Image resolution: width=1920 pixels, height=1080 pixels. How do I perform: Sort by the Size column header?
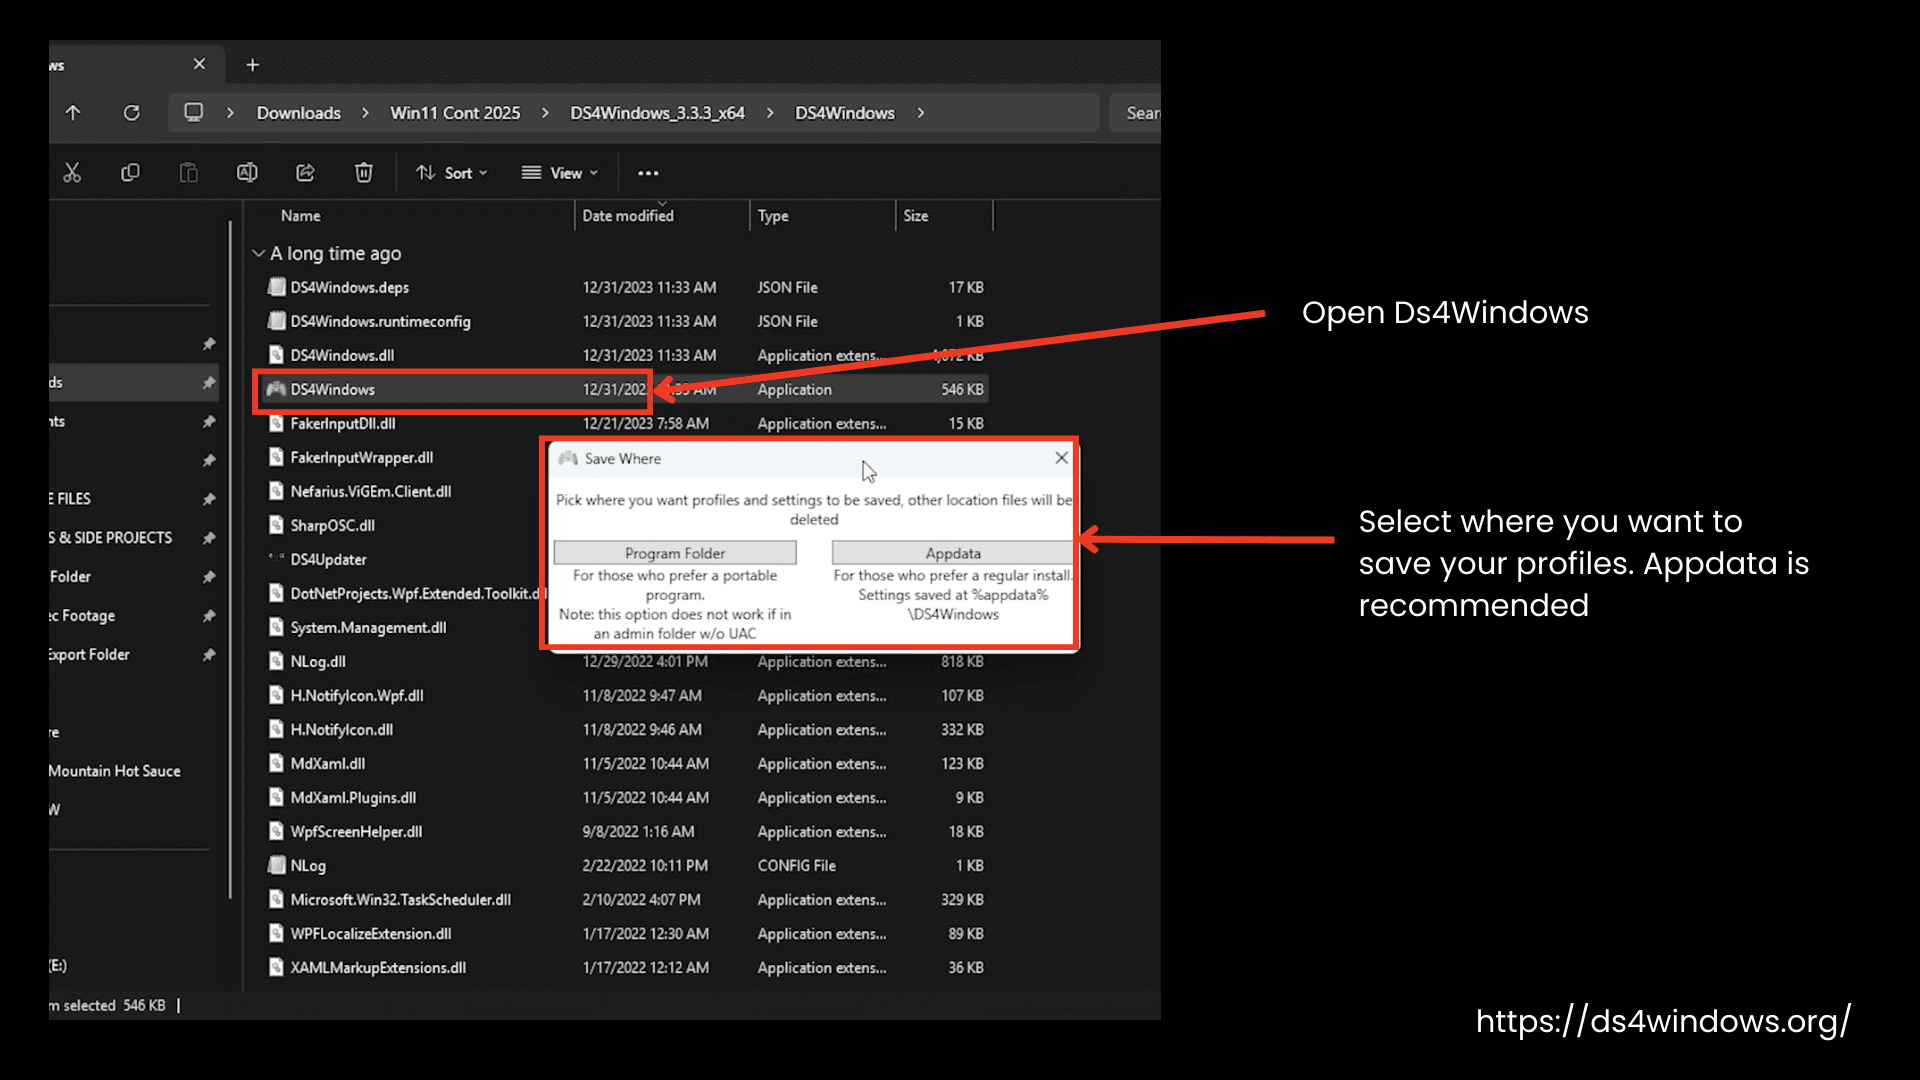915,216
